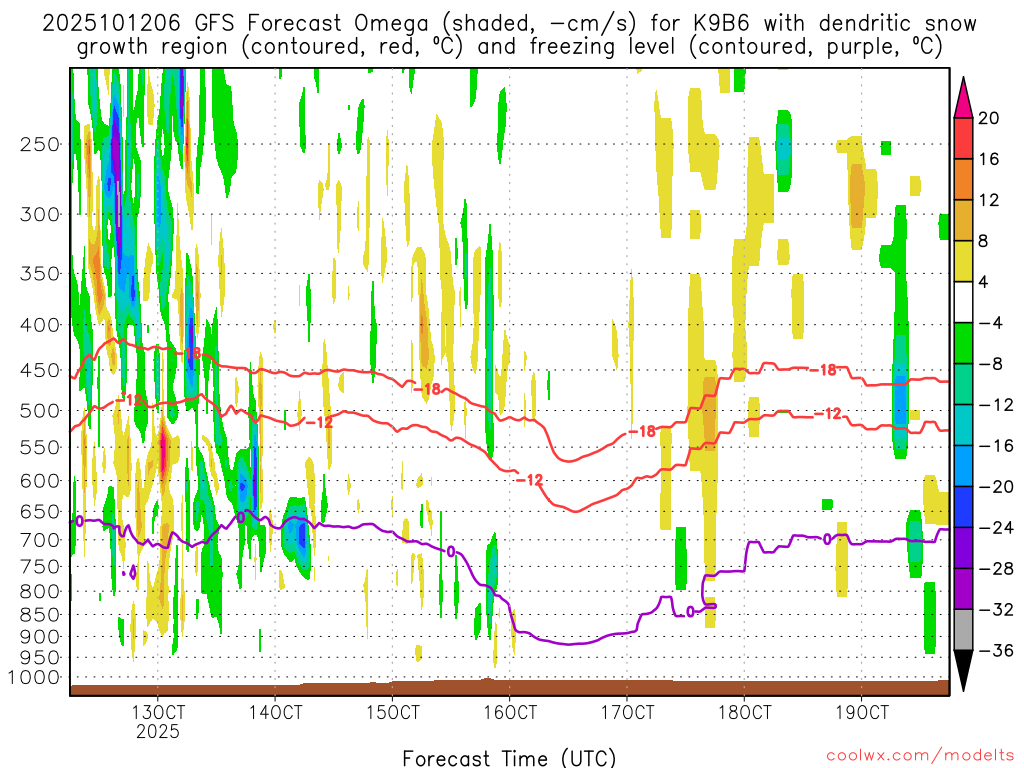Click the Forecast Time (UTC) axis title

pos(509,758)
